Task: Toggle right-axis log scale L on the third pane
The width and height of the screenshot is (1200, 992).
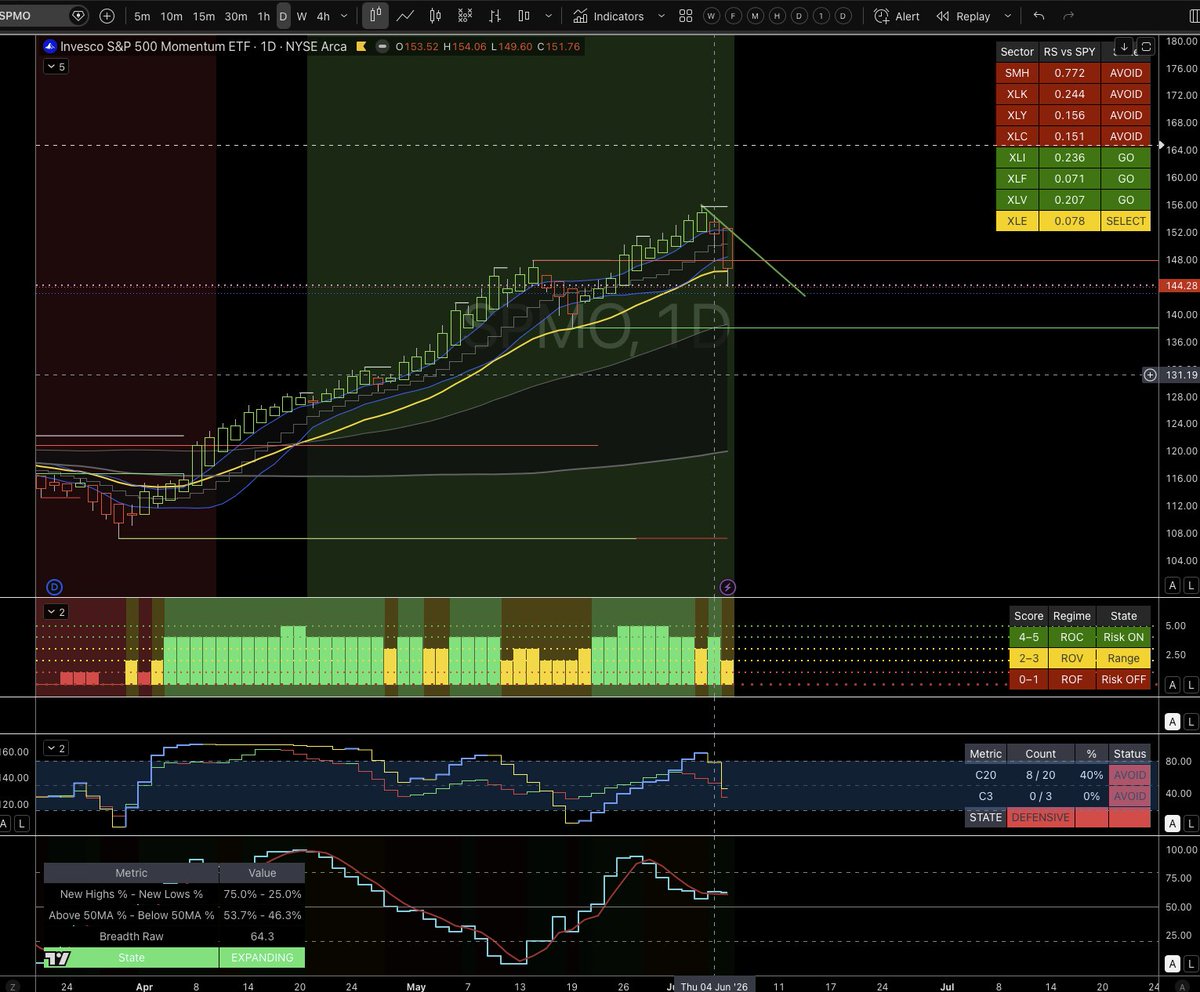Action: pyautogui.click(x=1189, y=823)
